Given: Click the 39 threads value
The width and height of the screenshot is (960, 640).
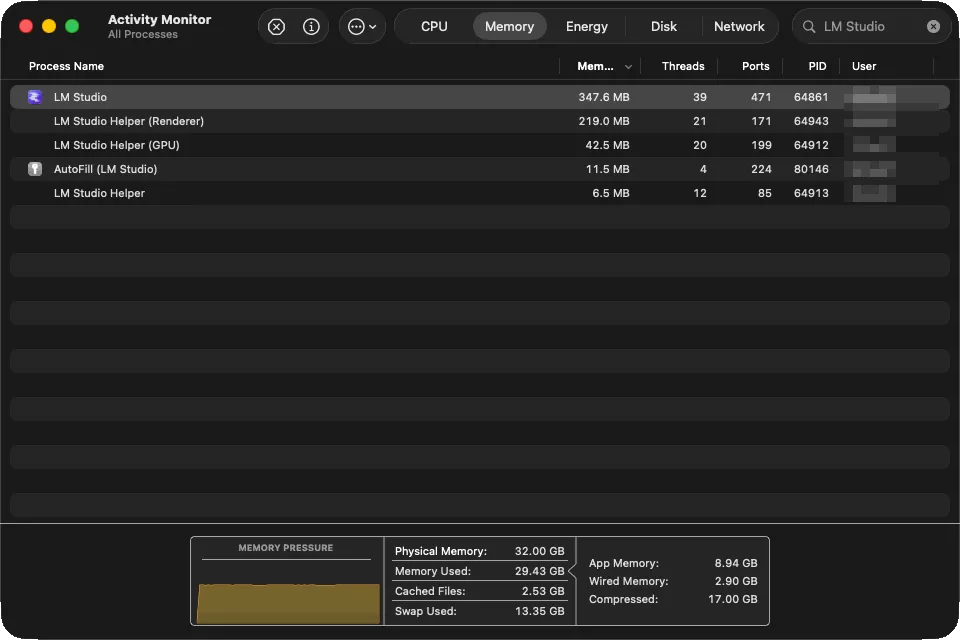Looking at the screenshot, I should [700, 97].
